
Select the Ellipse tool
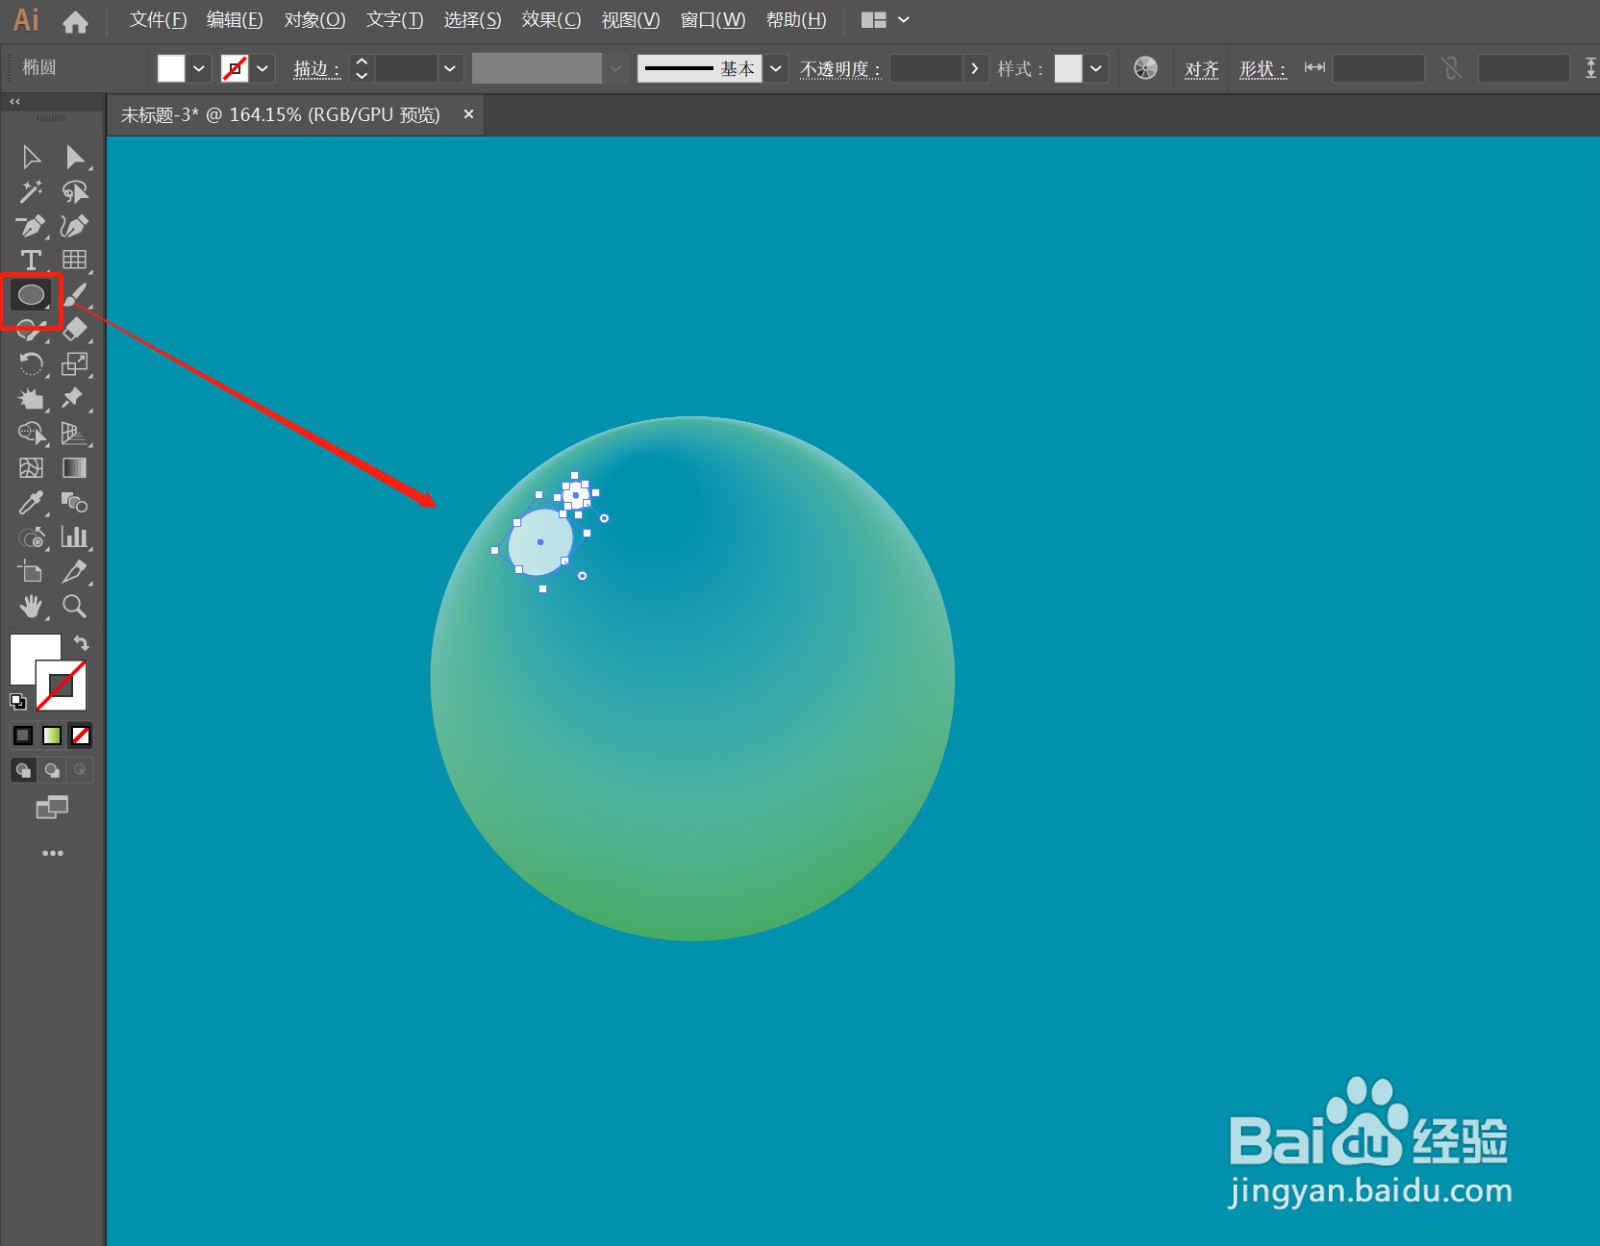tap(31, 295)
